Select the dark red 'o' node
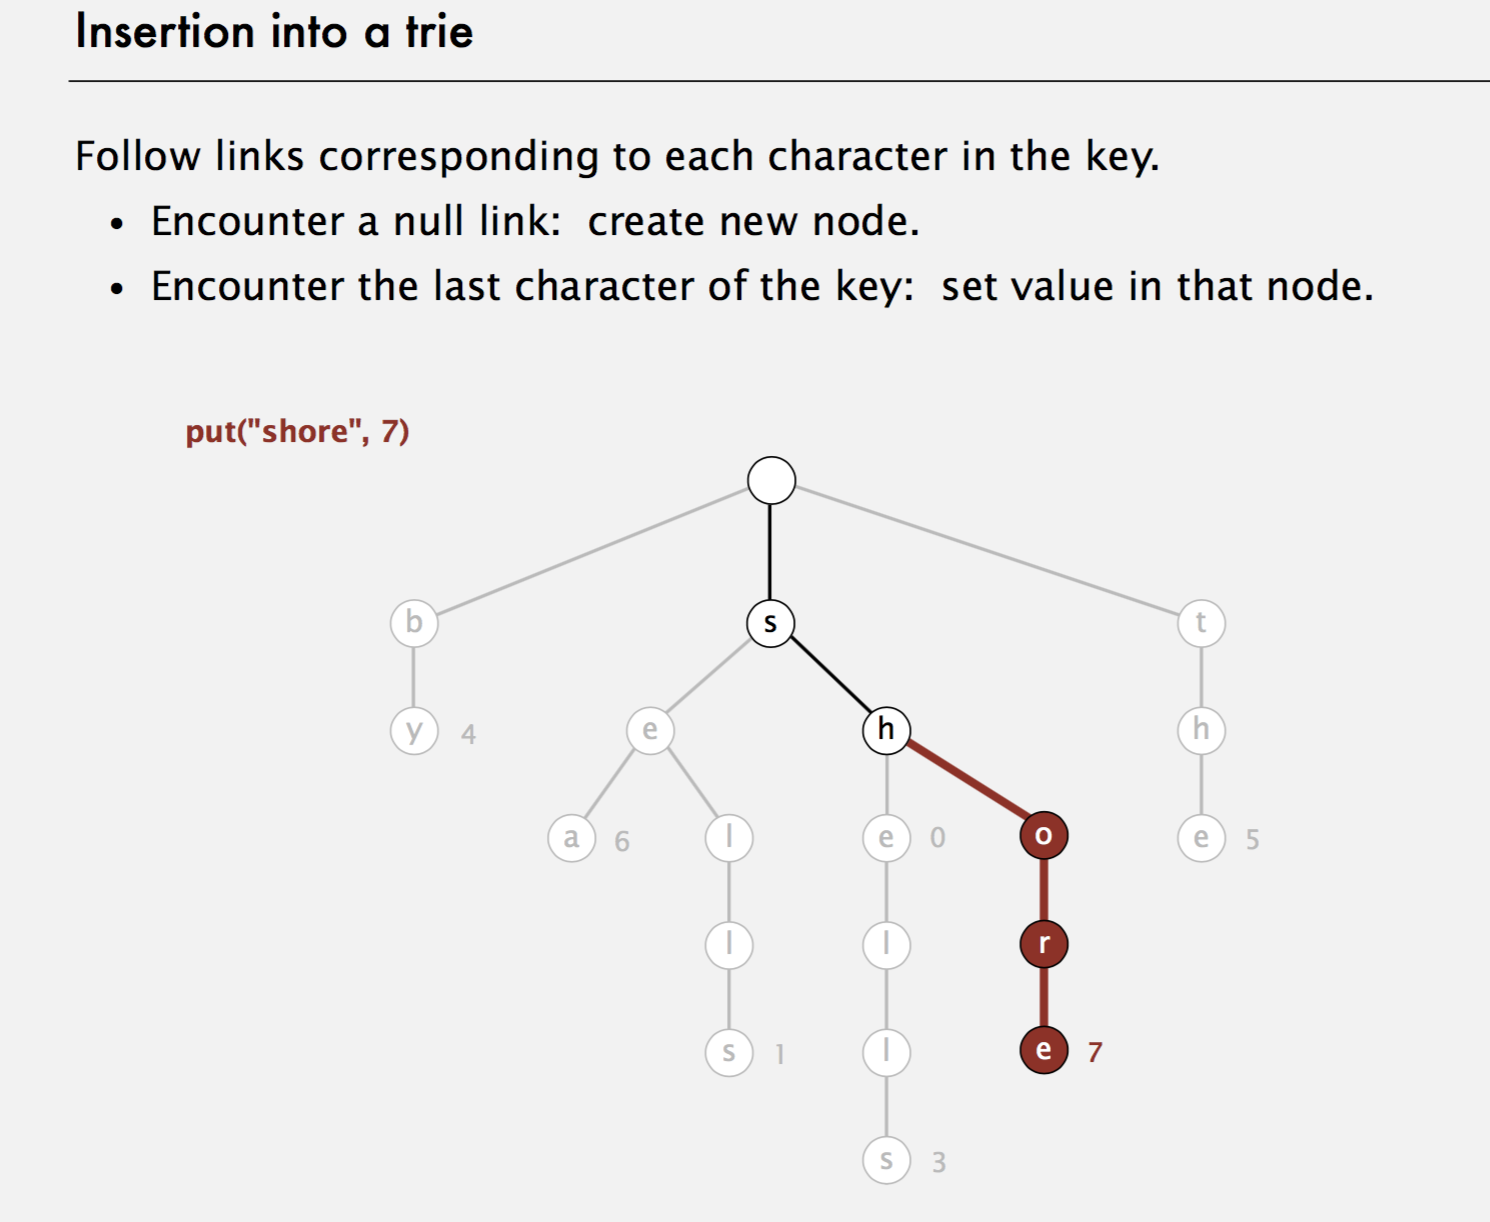1490x1222 pixels. coord(1043,836)
